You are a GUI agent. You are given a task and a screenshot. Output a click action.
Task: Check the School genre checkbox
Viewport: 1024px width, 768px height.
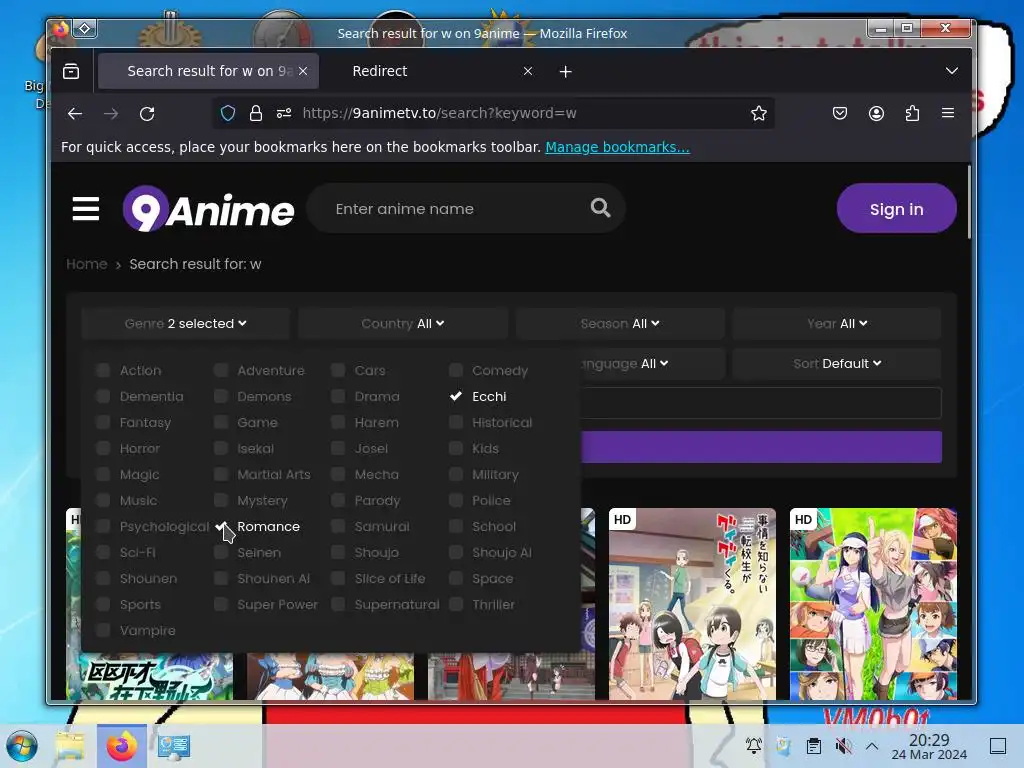tap(456, 526)
